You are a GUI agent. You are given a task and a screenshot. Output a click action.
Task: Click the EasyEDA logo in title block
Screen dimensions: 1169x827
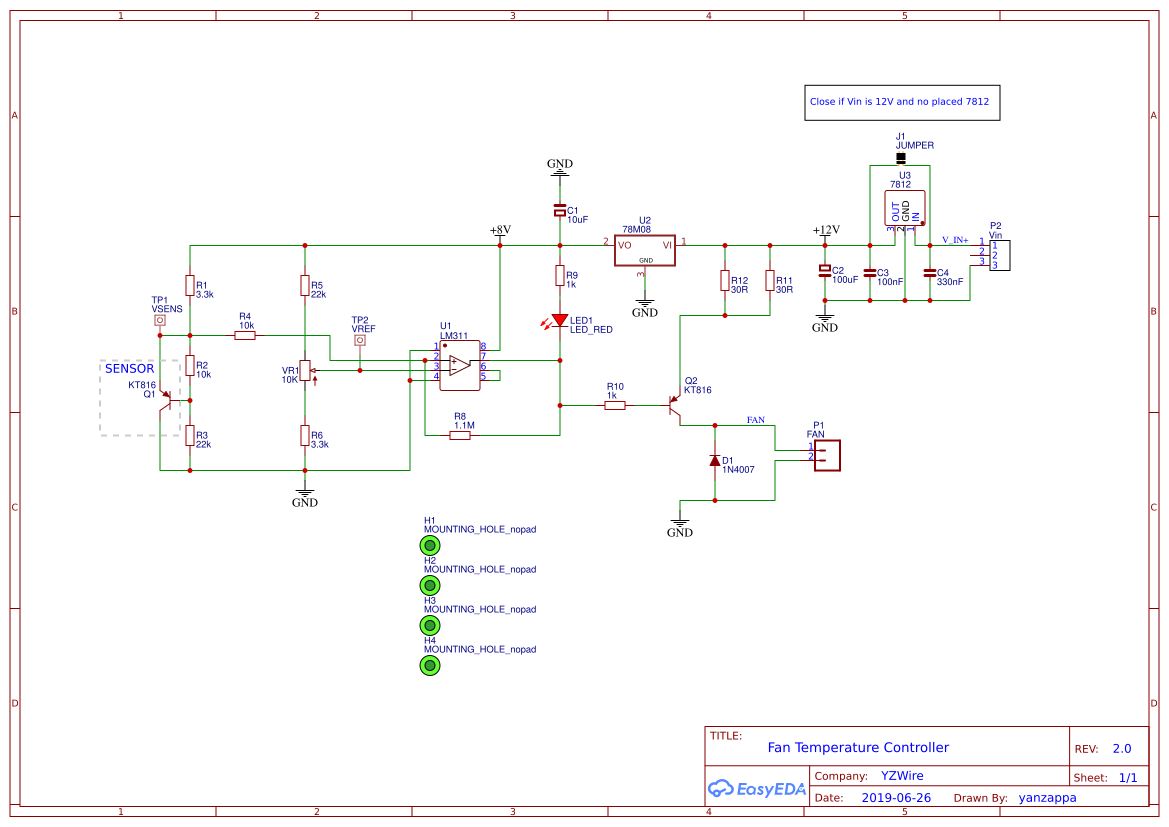coord(755,789)
